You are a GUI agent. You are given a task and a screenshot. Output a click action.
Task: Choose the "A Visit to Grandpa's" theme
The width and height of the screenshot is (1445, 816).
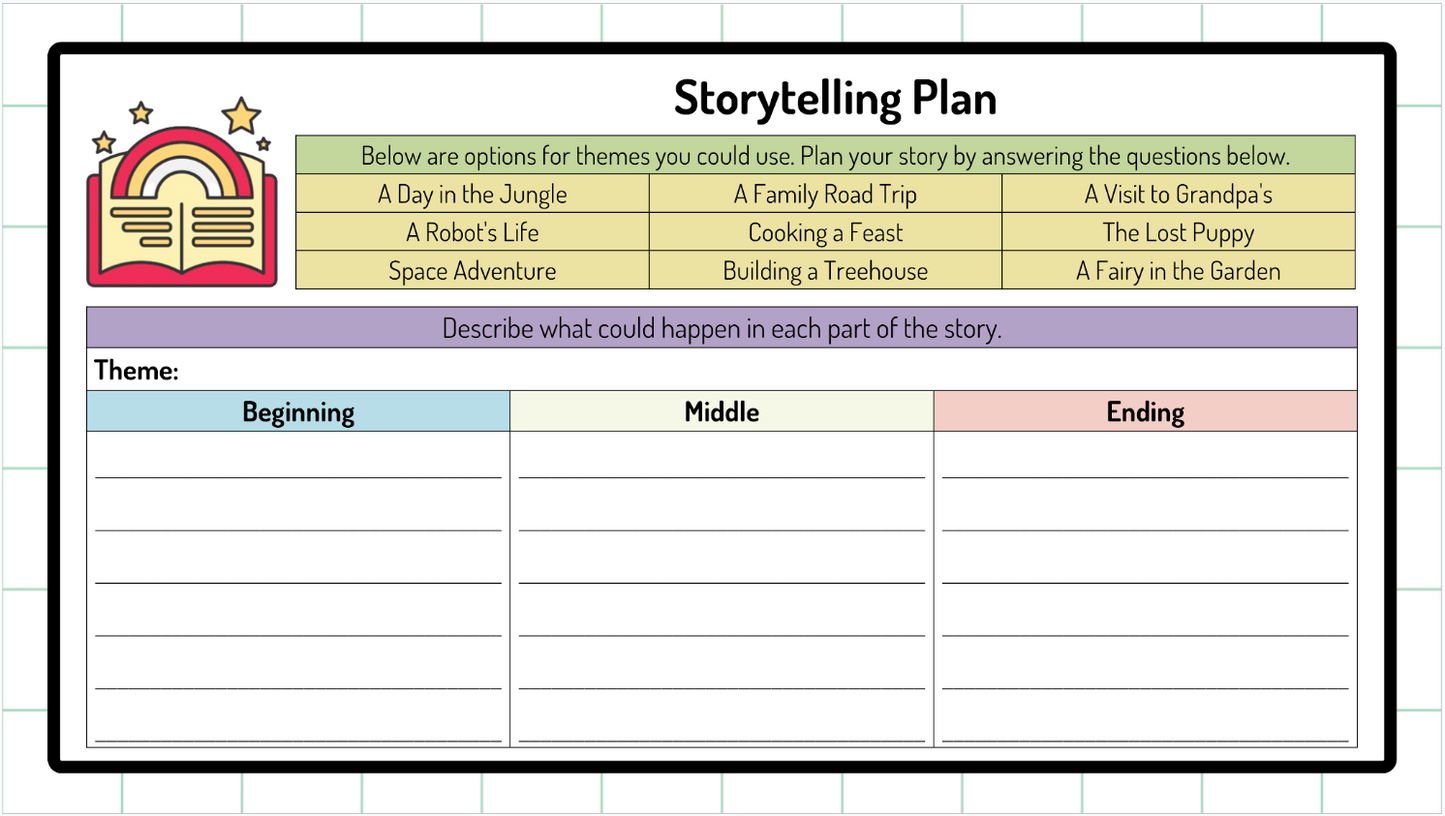tap(1178, 194)
